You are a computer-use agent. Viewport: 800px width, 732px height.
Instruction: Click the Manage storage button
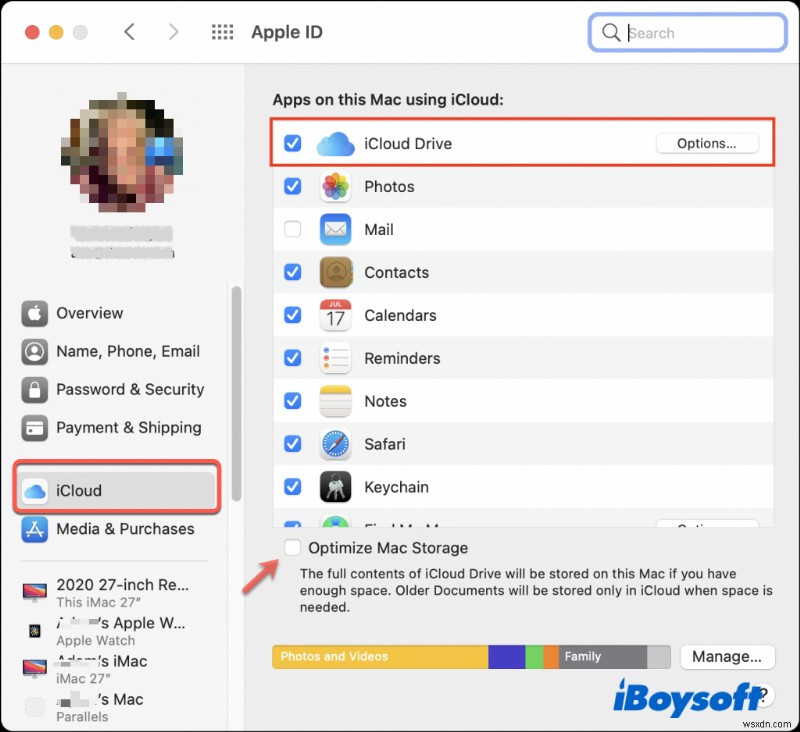727,657
